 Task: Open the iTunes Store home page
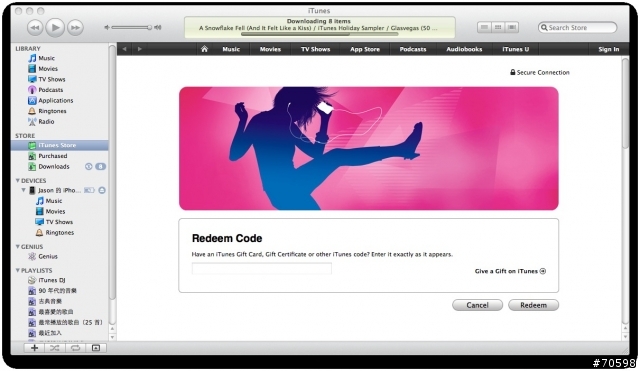coord(204,49)
